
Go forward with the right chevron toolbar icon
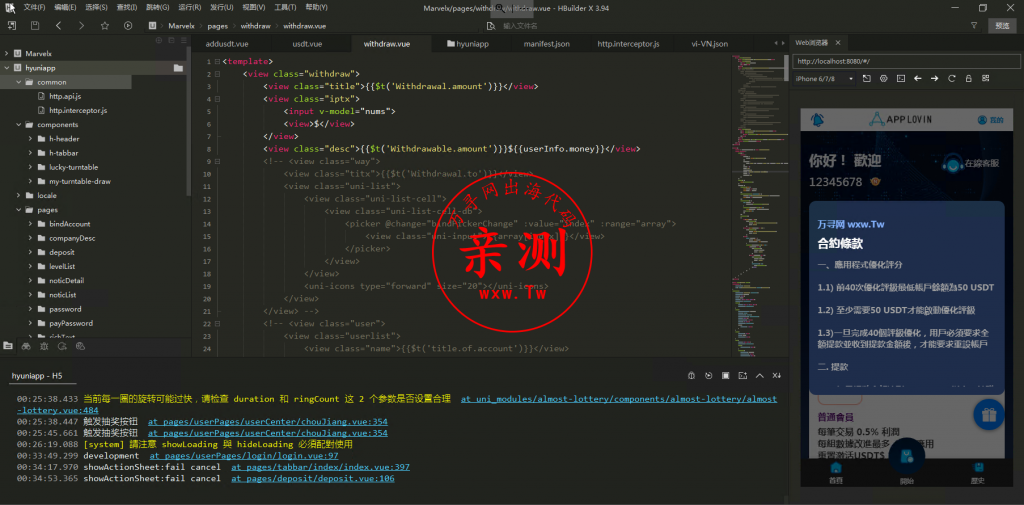[81, 25]
